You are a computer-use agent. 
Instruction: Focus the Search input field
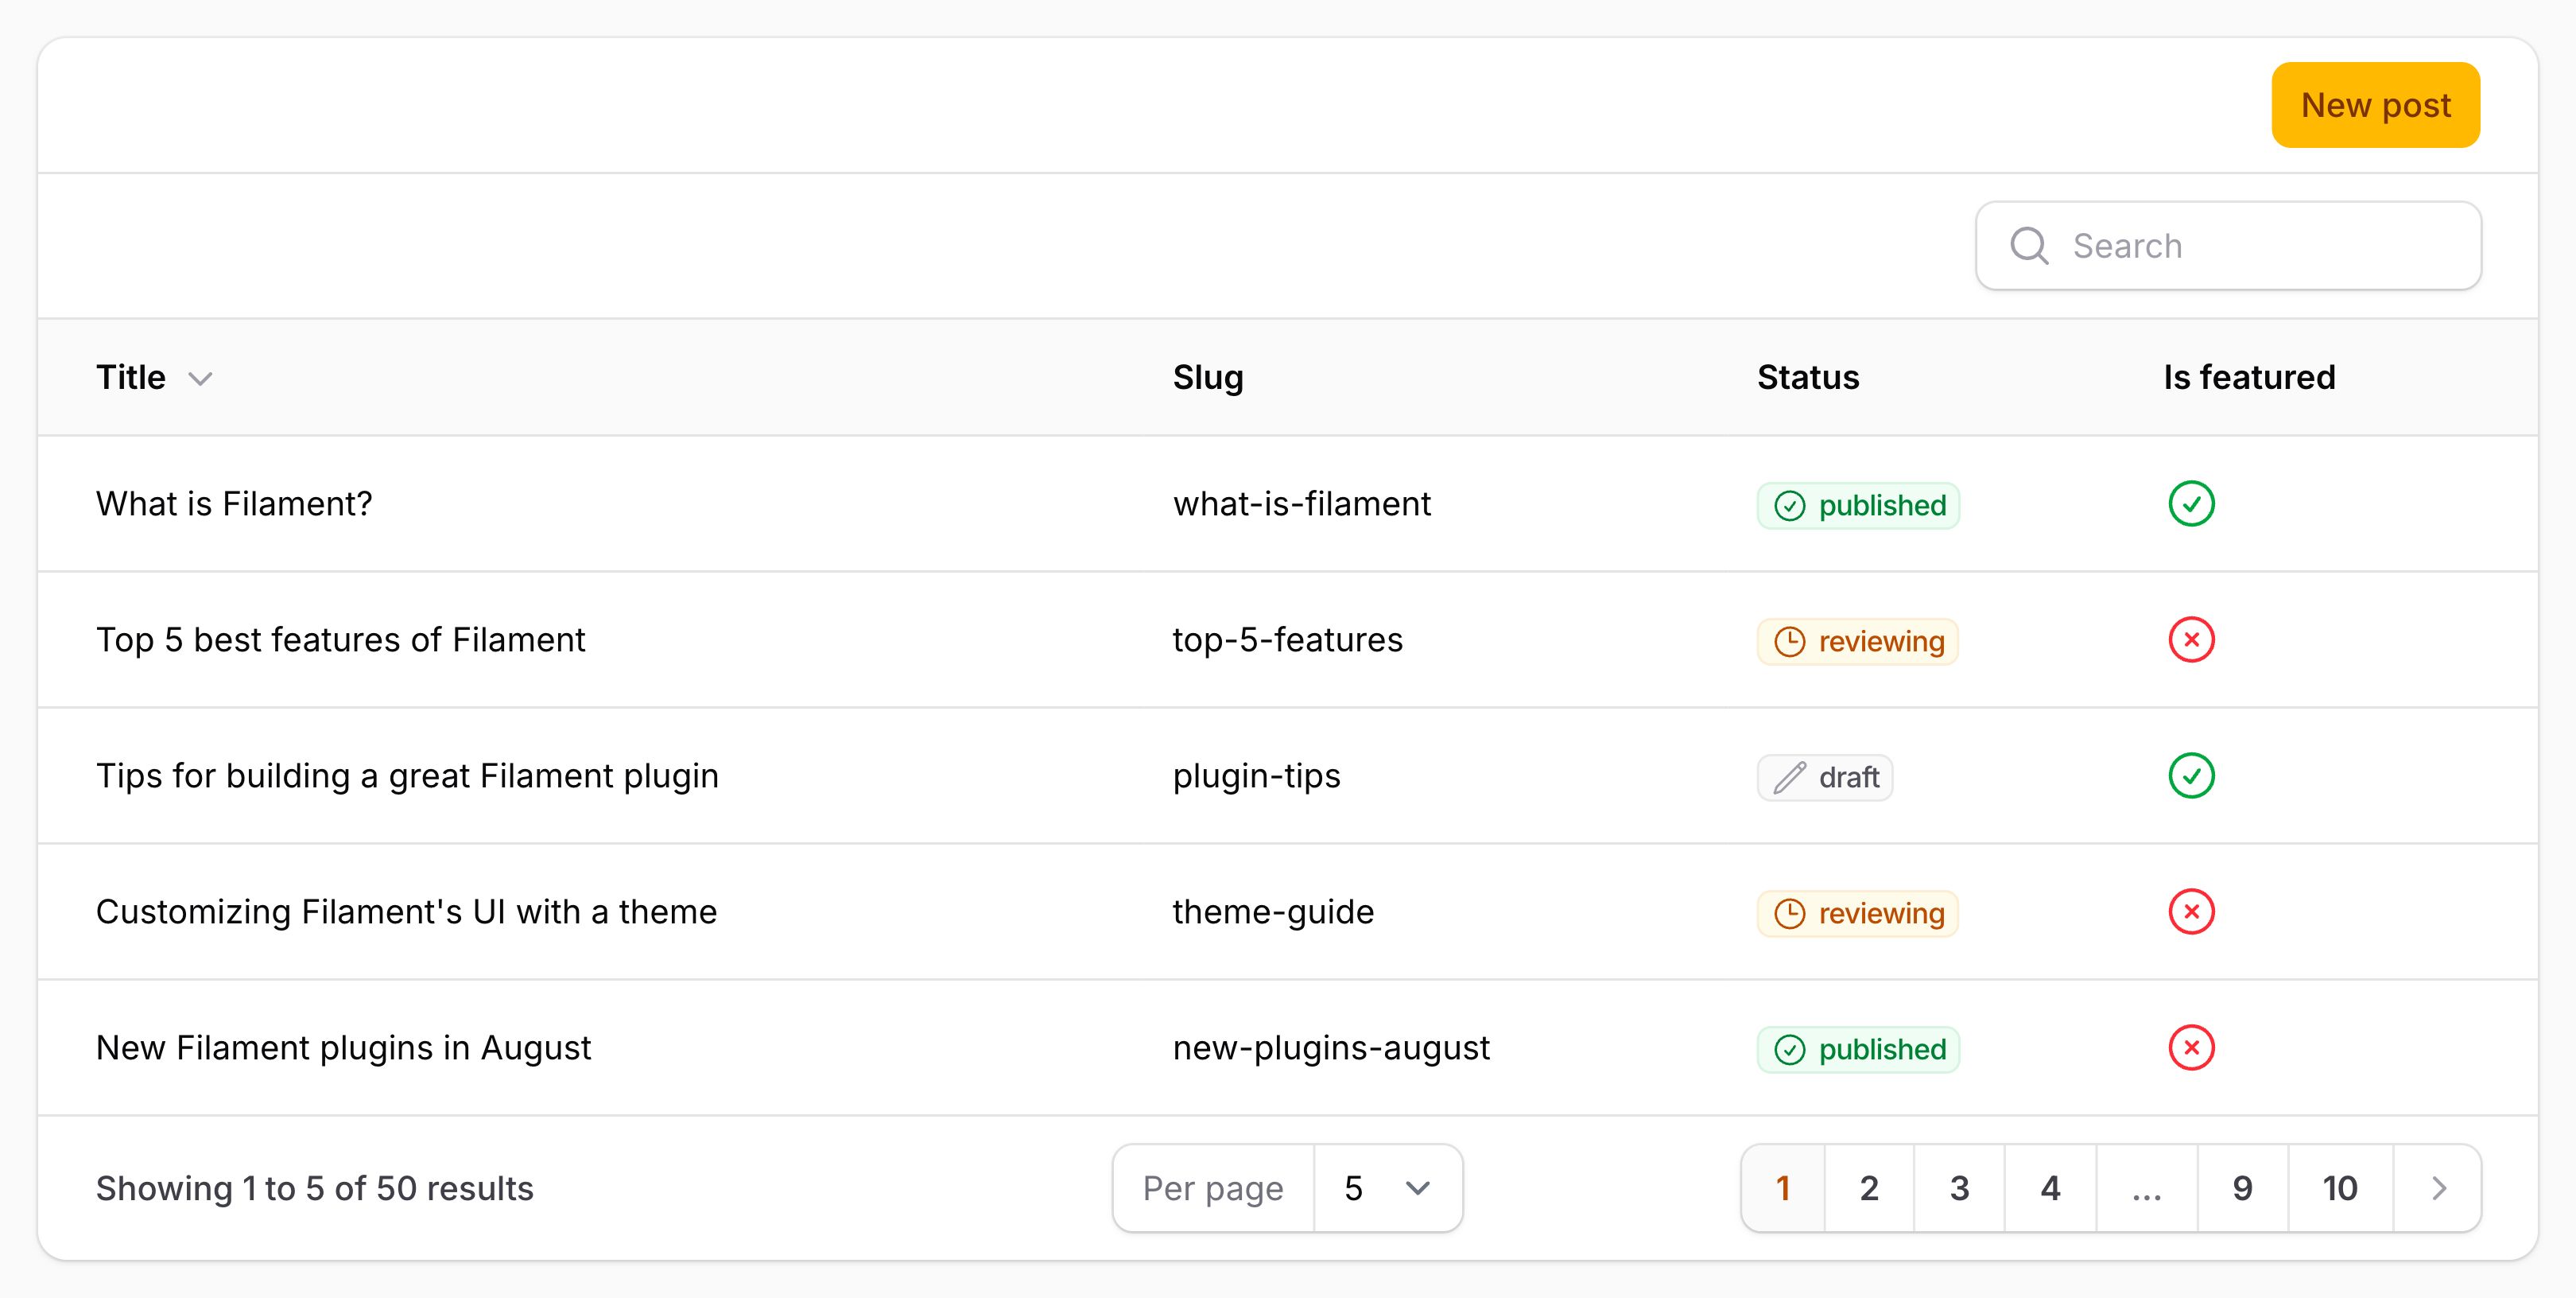point(2228,246)
